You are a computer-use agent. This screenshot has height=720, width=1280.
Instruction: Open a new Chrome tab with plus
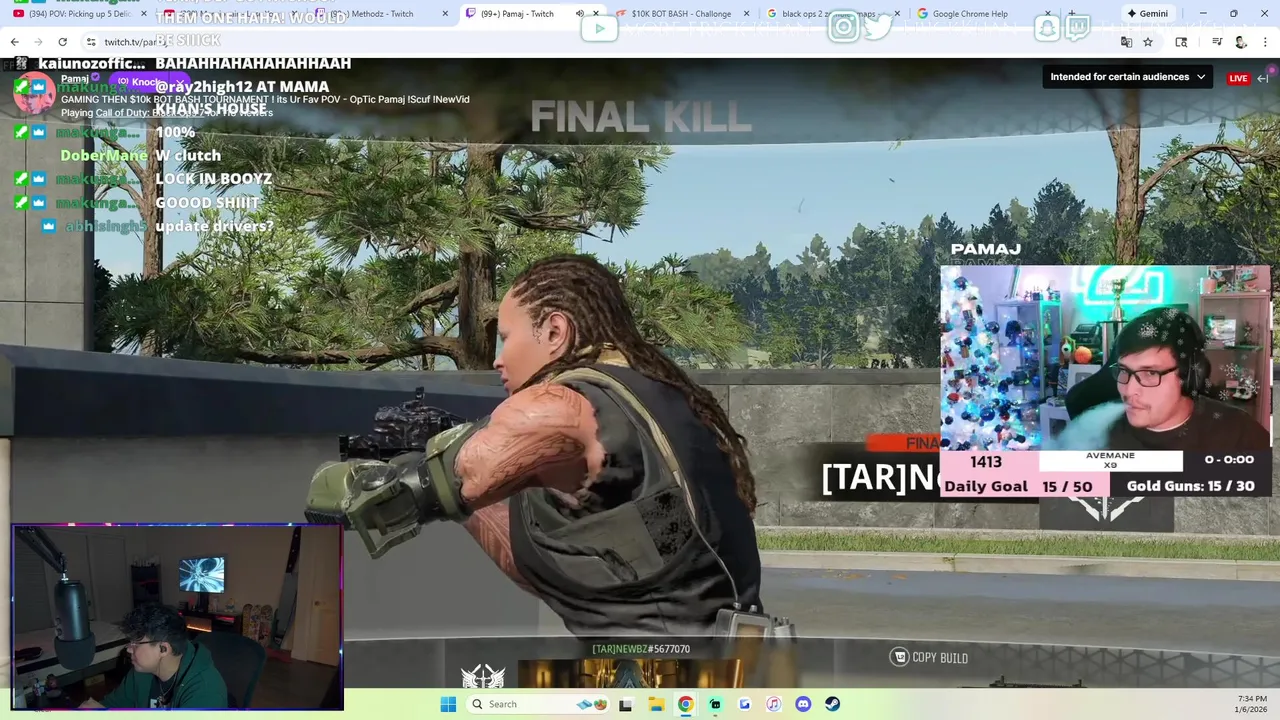(x=1072, y=14)
